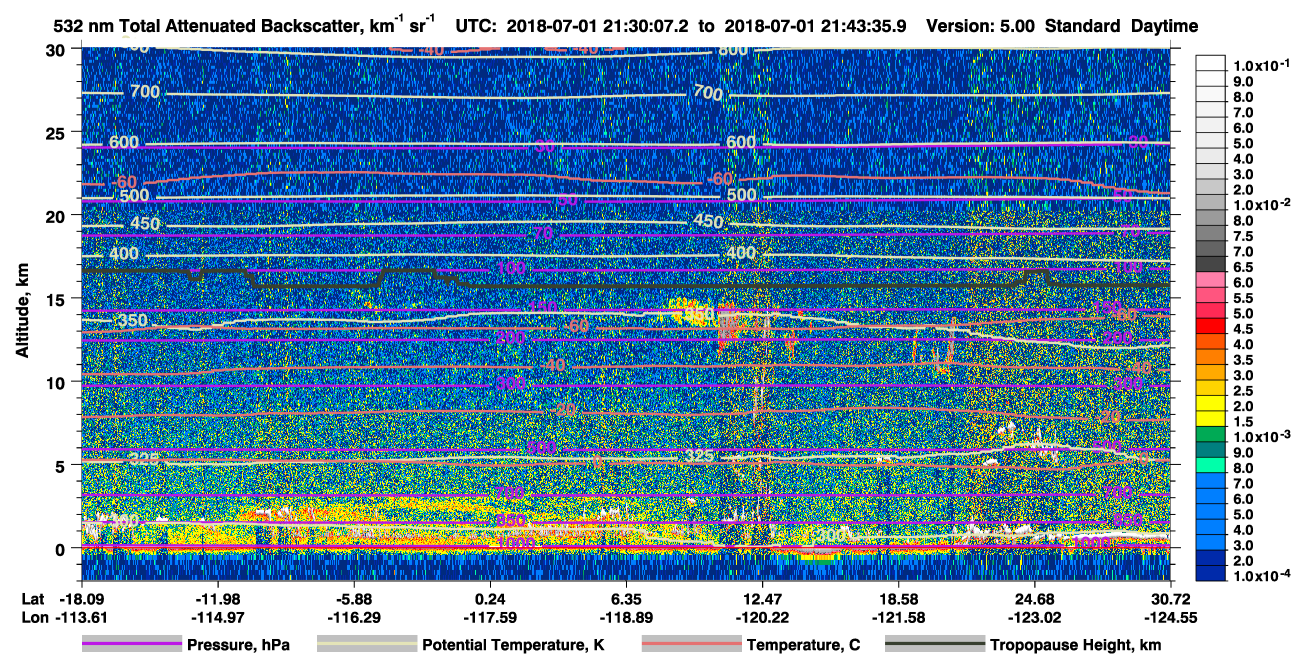Click the 'Version: 5.00' text

(x=980, y=27)
